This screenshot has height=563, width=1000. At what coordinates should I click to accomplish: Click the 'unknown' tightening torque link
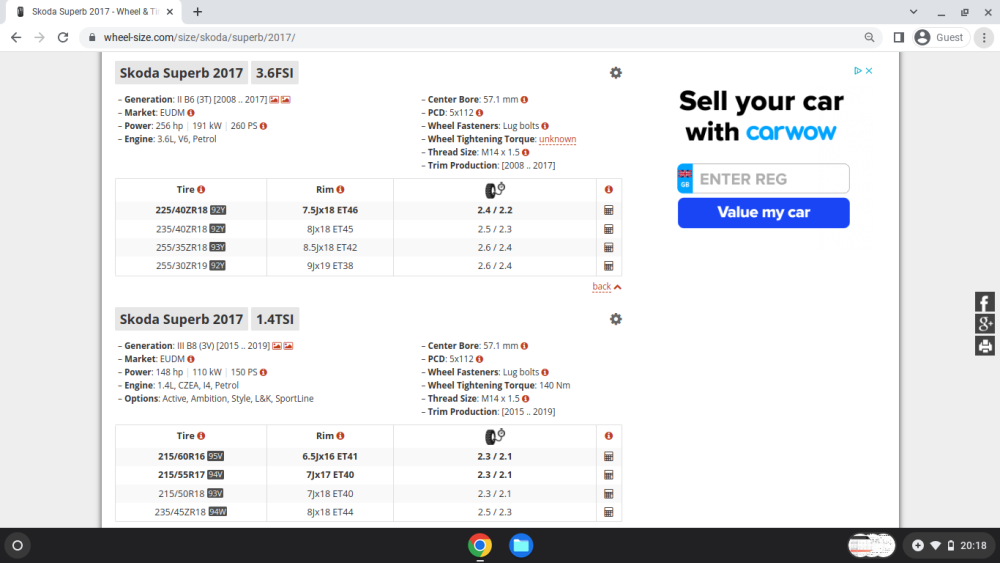(557, 139)
